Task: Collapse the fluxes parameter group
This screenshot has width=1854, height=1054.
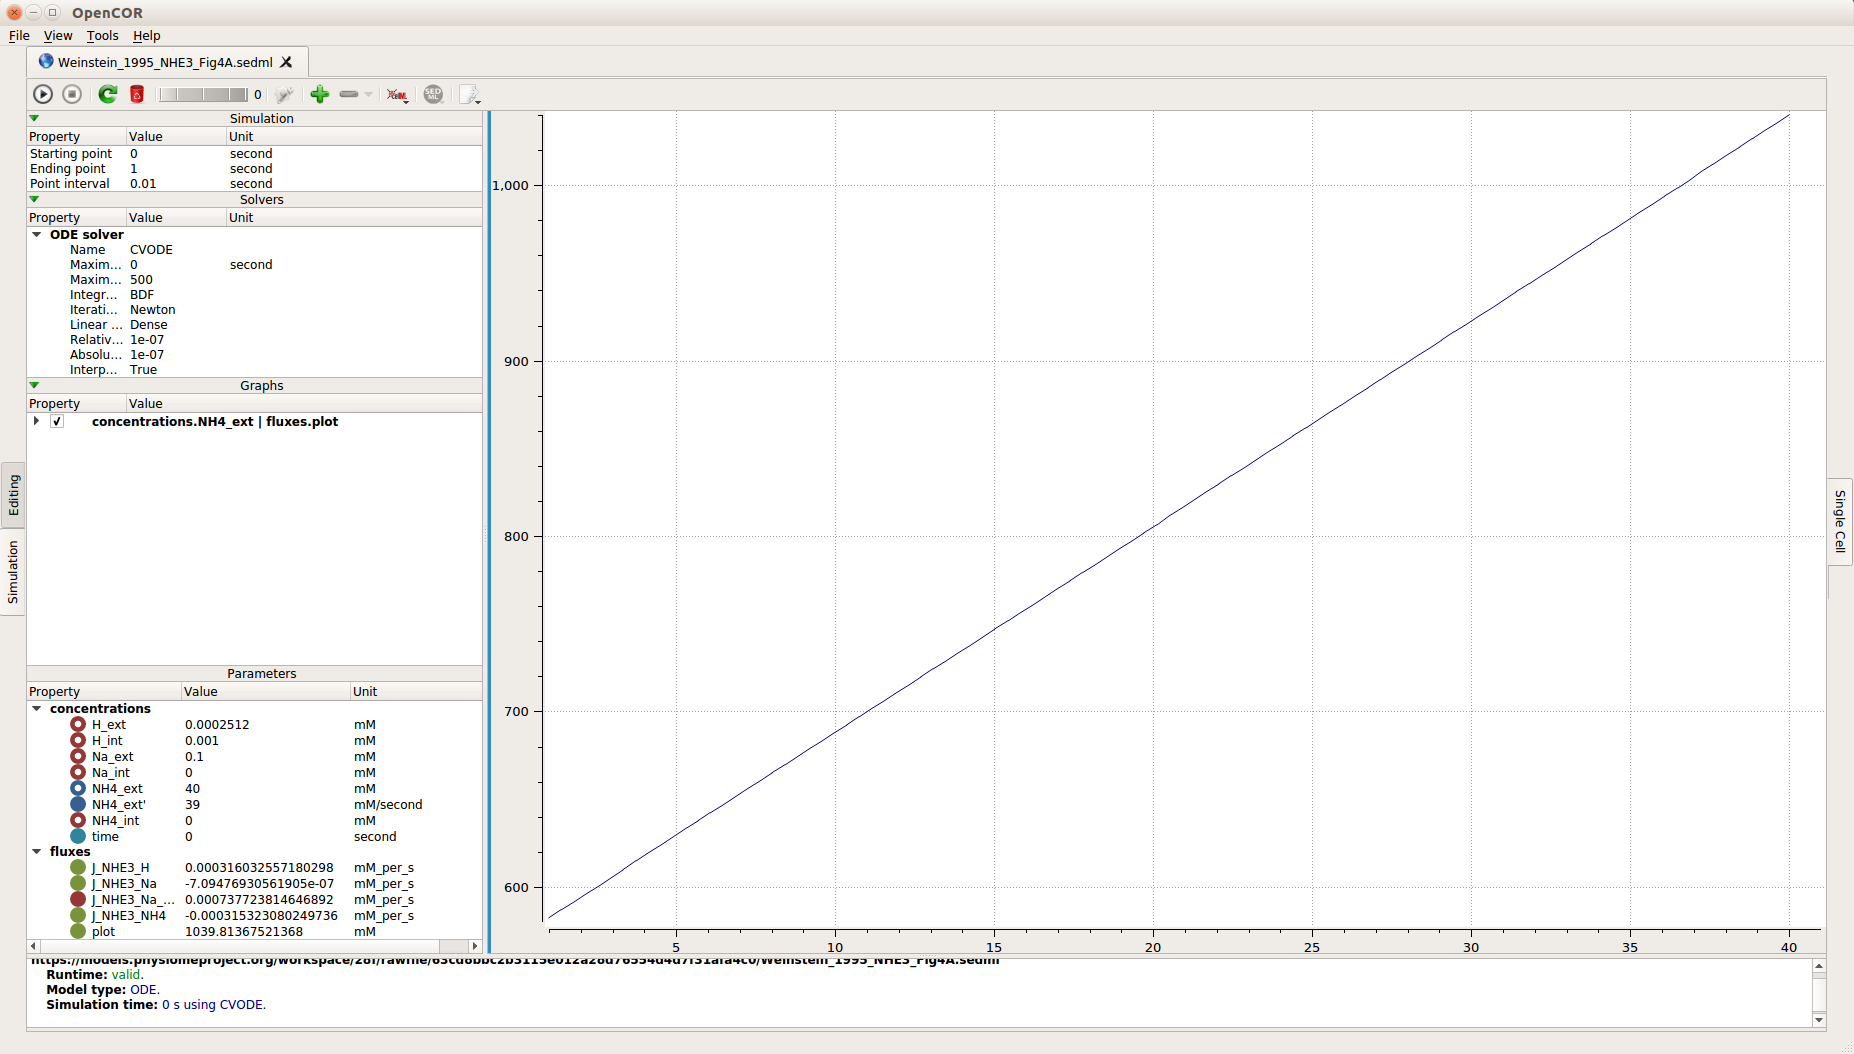Action: click(x=37, y=852)
